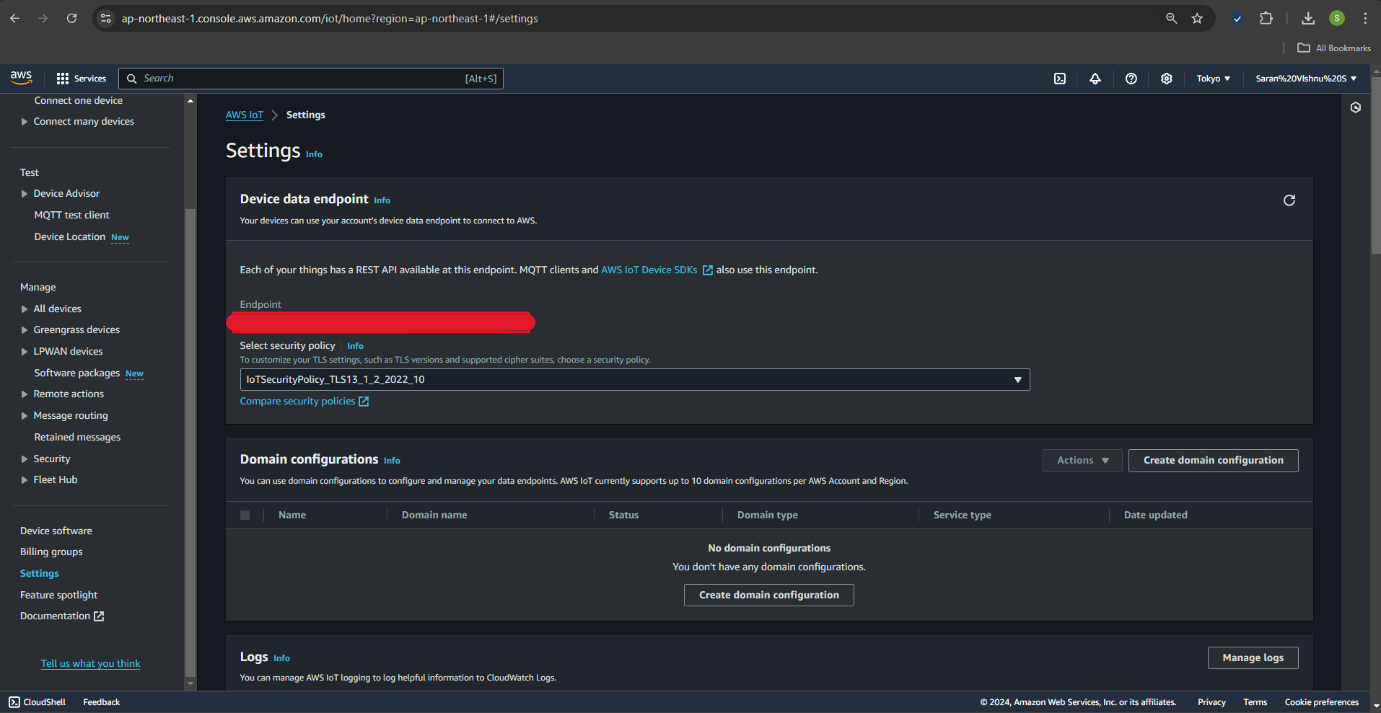The height and width of the screenshot is (713, 1381).
Task: Open Compare security policies link
Action: click(304, 401)
